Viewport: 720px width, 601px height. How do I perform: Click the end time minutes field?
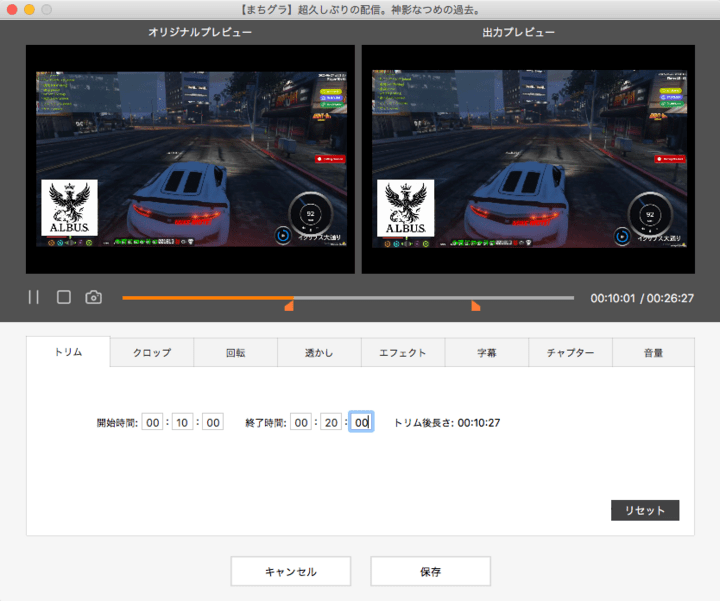(332, 423)
